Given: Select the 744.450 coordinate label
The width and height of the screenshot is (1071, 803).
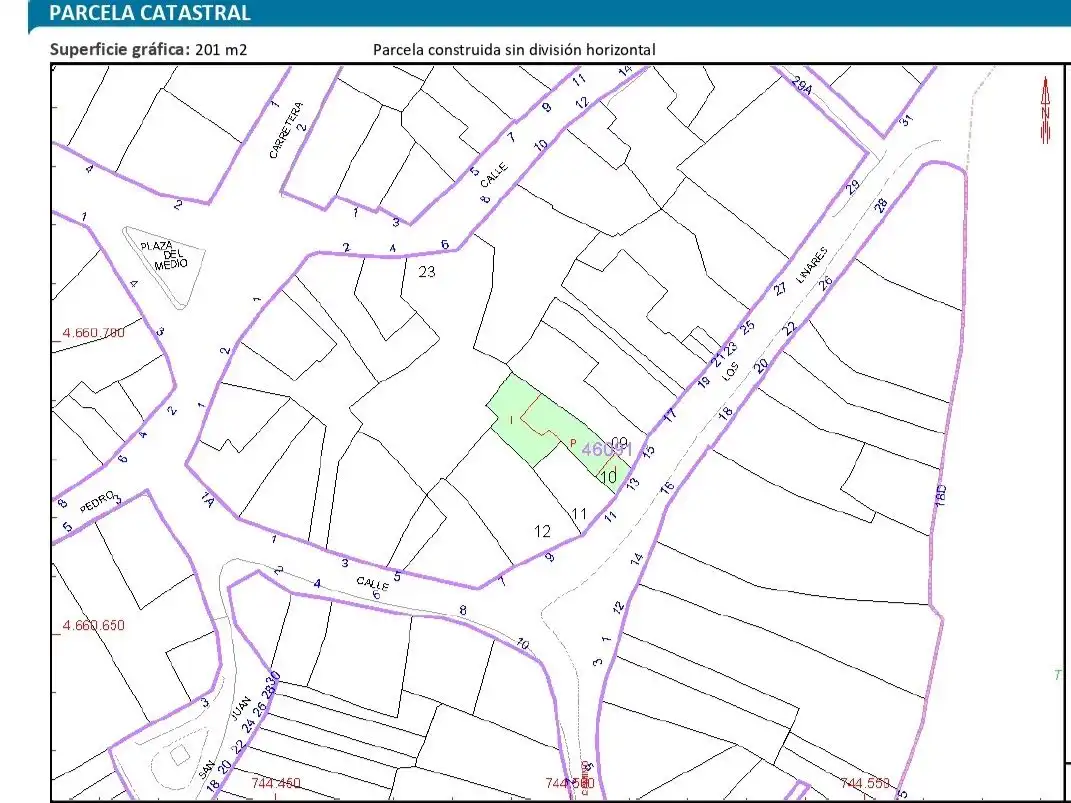Looking at the screenshot, I should [x=276, y=783].
